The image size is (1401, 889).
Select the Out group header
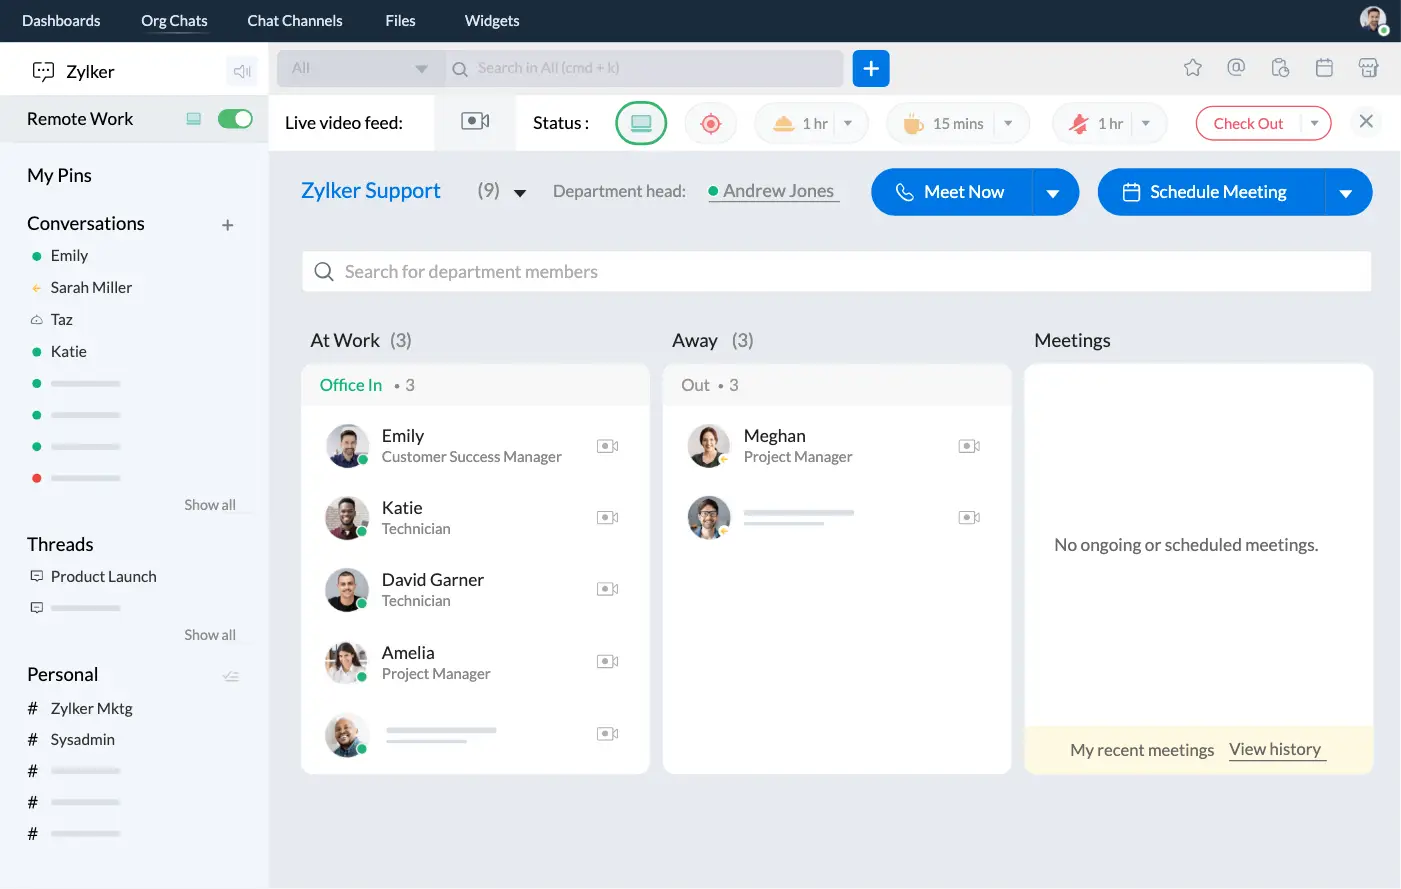tap(837, 385)
